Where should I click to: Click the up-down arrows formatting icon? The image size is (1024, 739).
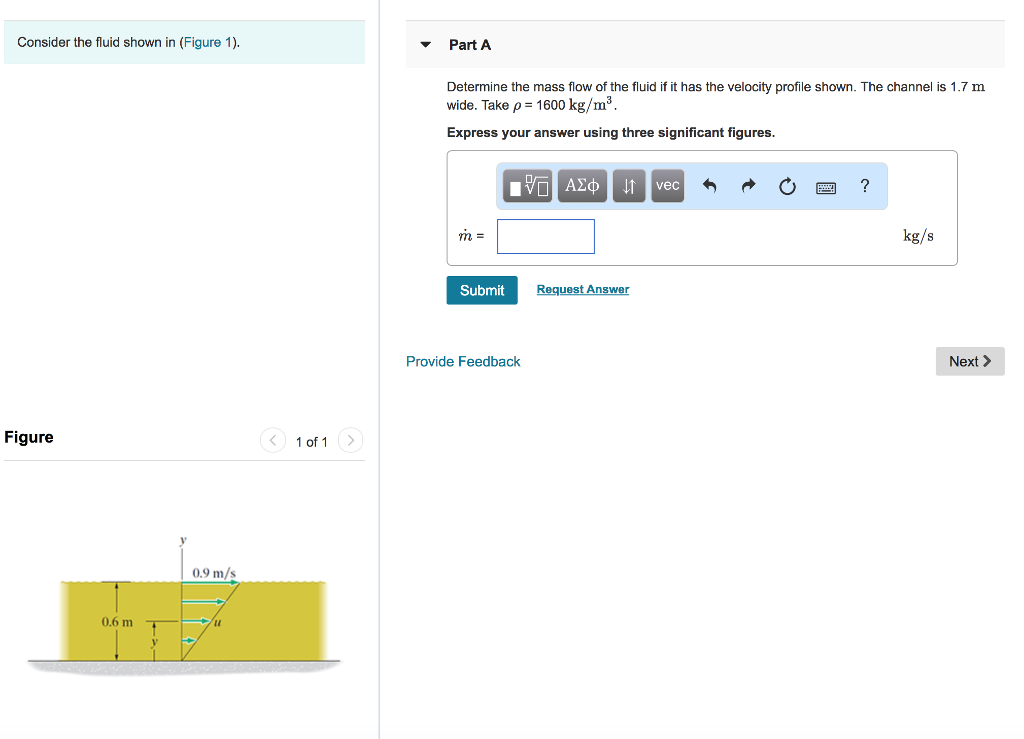(x=628, y=185)
